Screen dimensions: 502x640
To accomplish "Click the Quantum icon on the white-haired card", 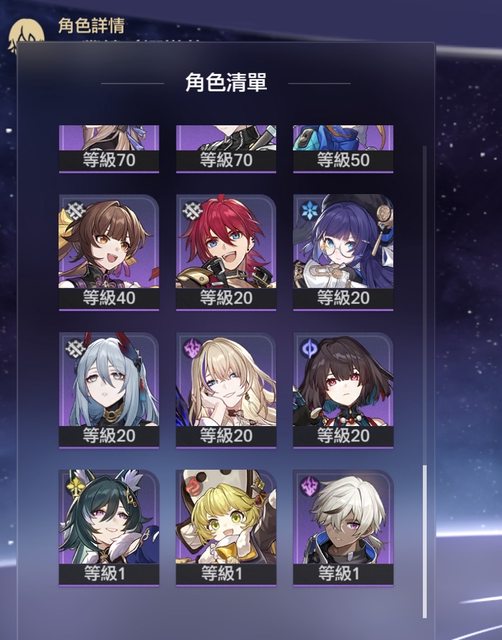I will [309, 487].
